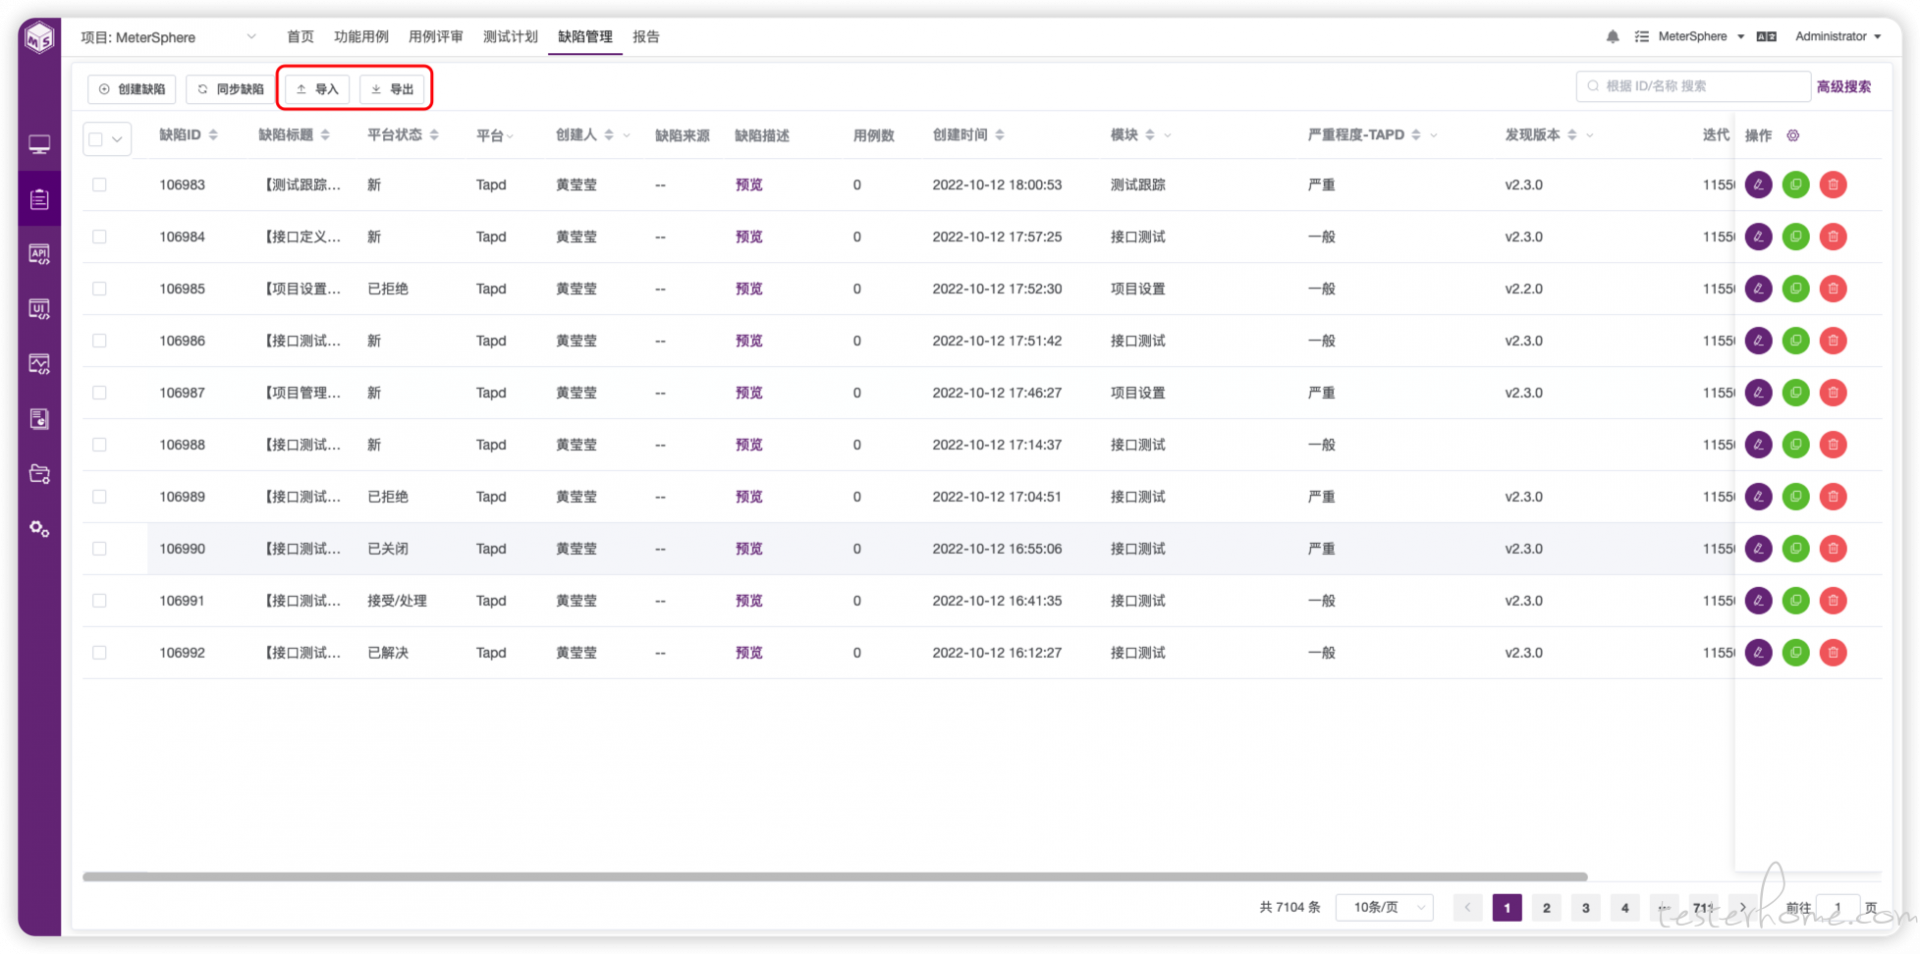Open the selection options chevron beside select-all checkbox

(118, 139)
